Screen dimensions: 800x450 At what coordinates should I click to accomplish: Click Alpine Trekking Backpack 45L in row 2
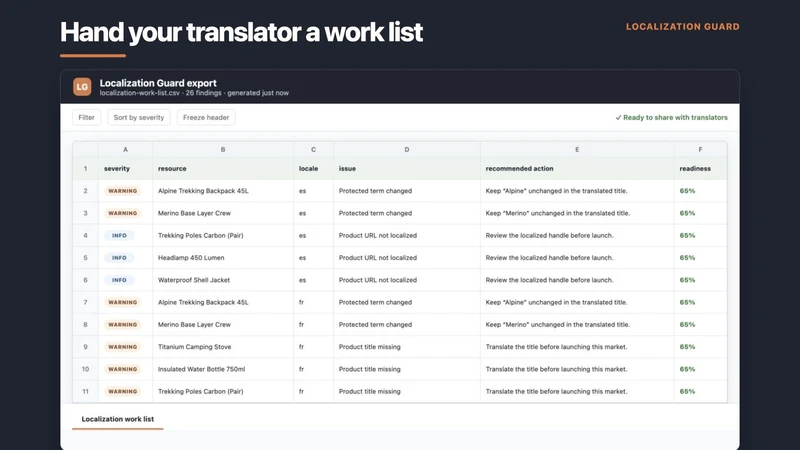click(x=203, y=191)
